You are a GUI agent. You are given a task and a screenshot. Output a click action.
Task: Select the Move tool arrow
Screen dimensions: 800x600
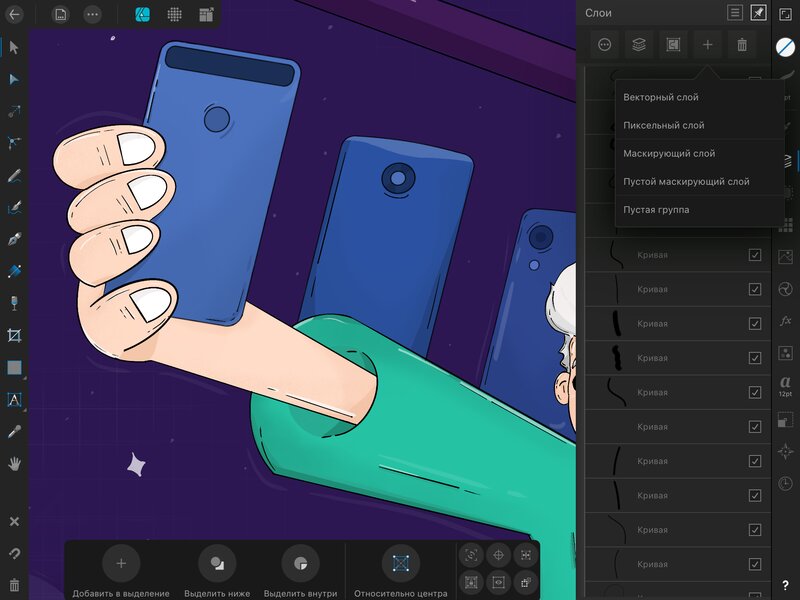click(x=14, y=47)
